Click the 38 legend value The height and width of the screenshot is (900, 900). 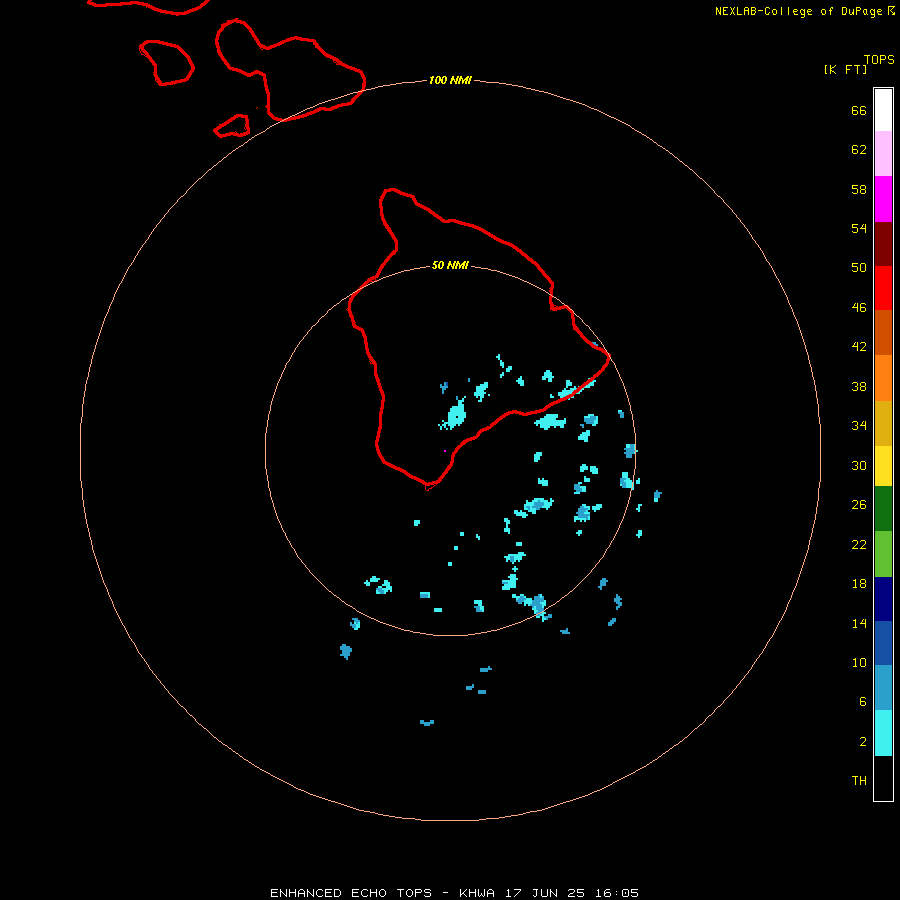click(x=859, y=387)
